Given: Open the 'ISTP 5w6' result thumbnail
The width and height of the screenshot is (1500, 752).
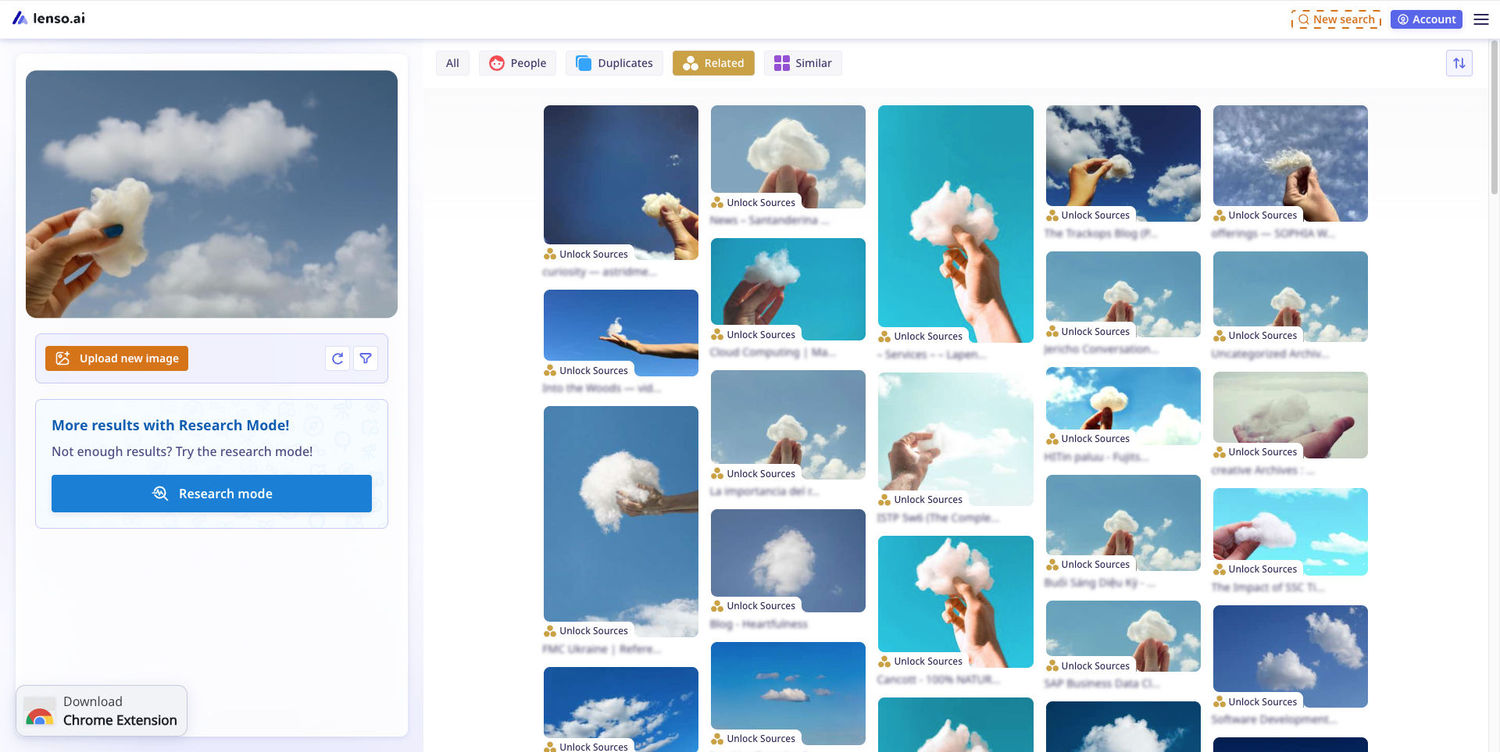Looking at the screenshot, I should click(x=956, y=439).
